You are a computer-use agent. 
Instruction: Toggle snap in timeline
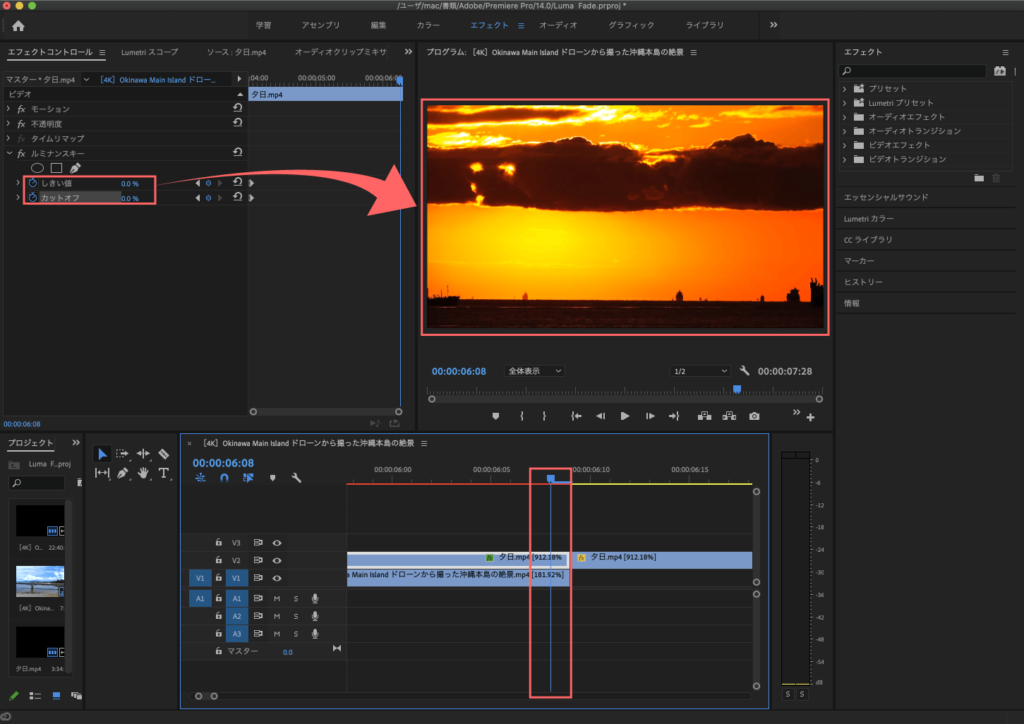tap(224, 478)
